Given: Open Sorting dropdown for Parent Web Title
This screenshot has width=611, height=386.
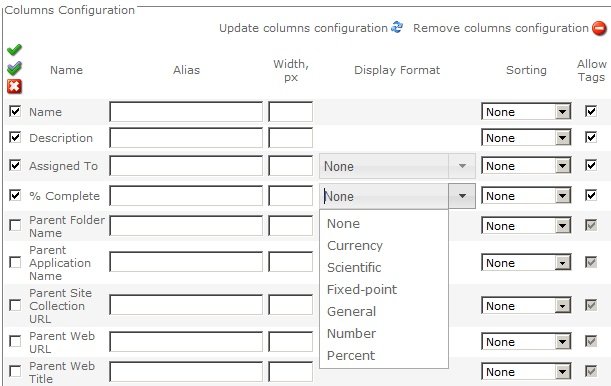Looking at the screenshot, I should 526,372.
